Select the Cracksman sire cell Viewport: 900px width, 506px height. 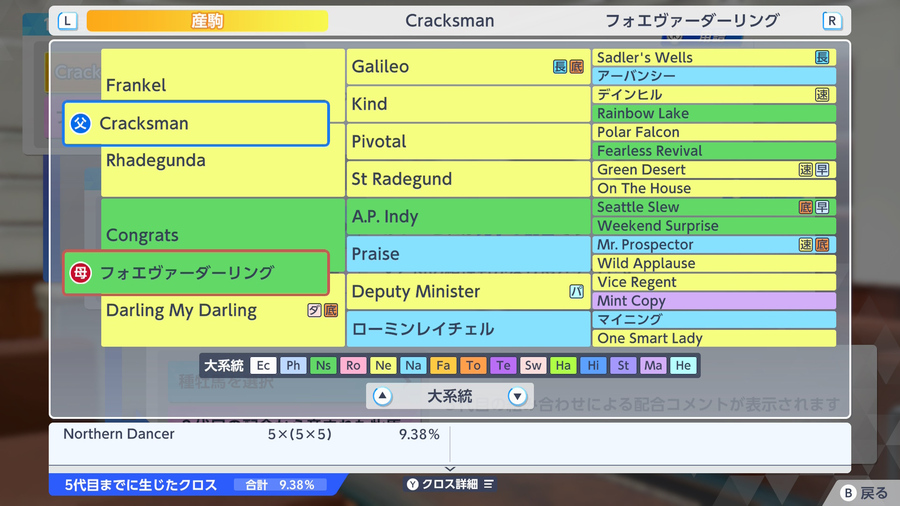pos(196,123)
